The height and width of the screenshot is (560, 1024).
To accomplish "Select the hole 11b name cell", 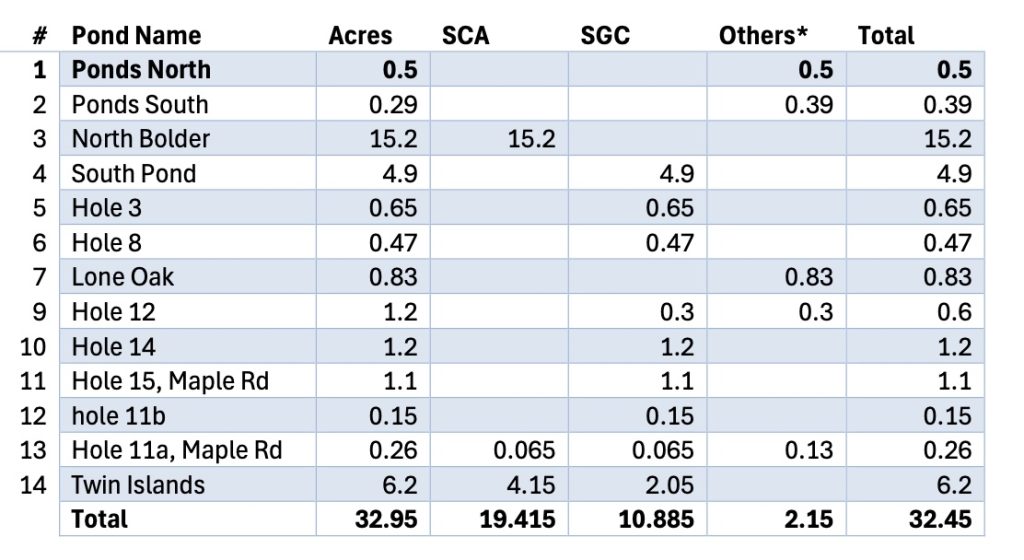I will pos(118,416).
